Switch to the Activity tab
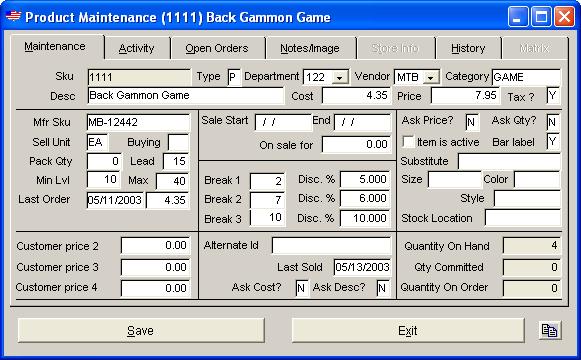The height and width of the screenshot is (360, 581). point(137,49)
